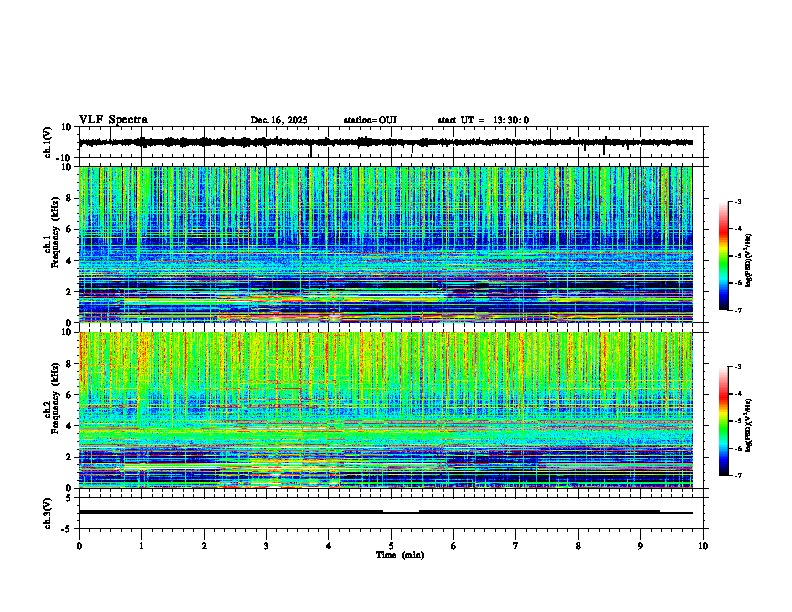Click the '-3' label on ch.1 color bar
Screen dimensions: 792x612
[x=737, y=201]
